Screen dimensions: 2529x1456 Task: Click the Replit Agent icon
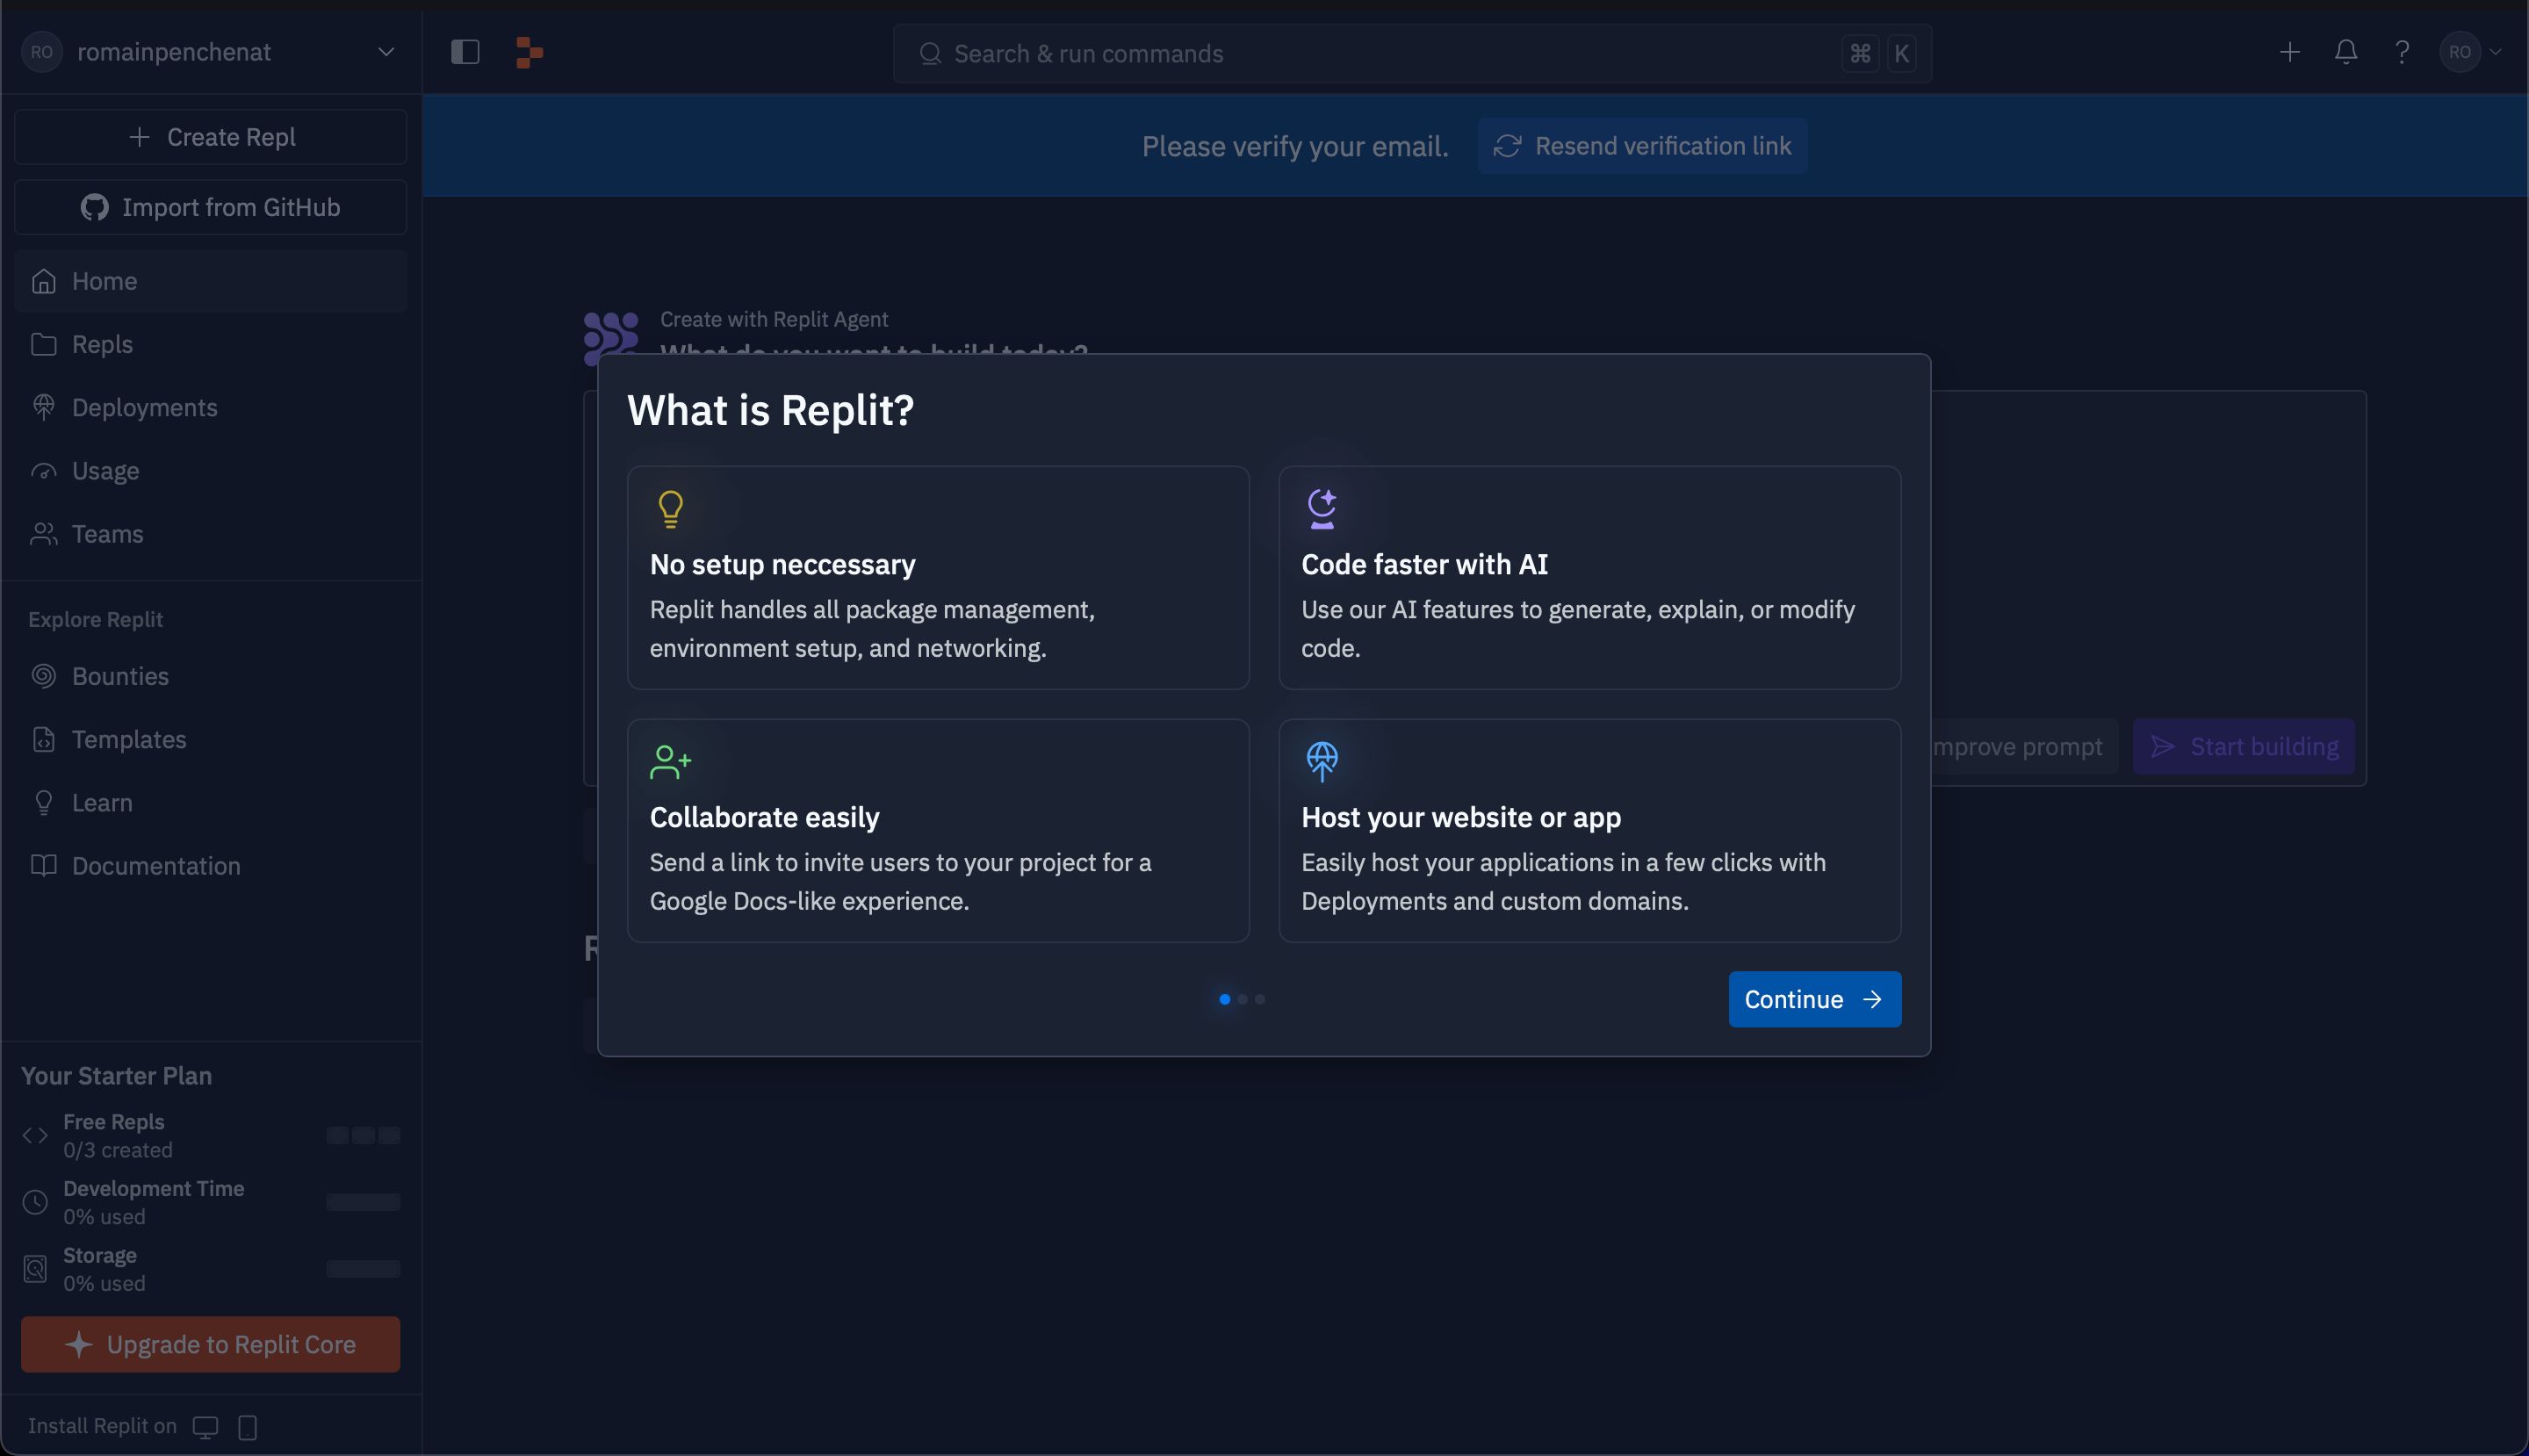tap(613, 334)
